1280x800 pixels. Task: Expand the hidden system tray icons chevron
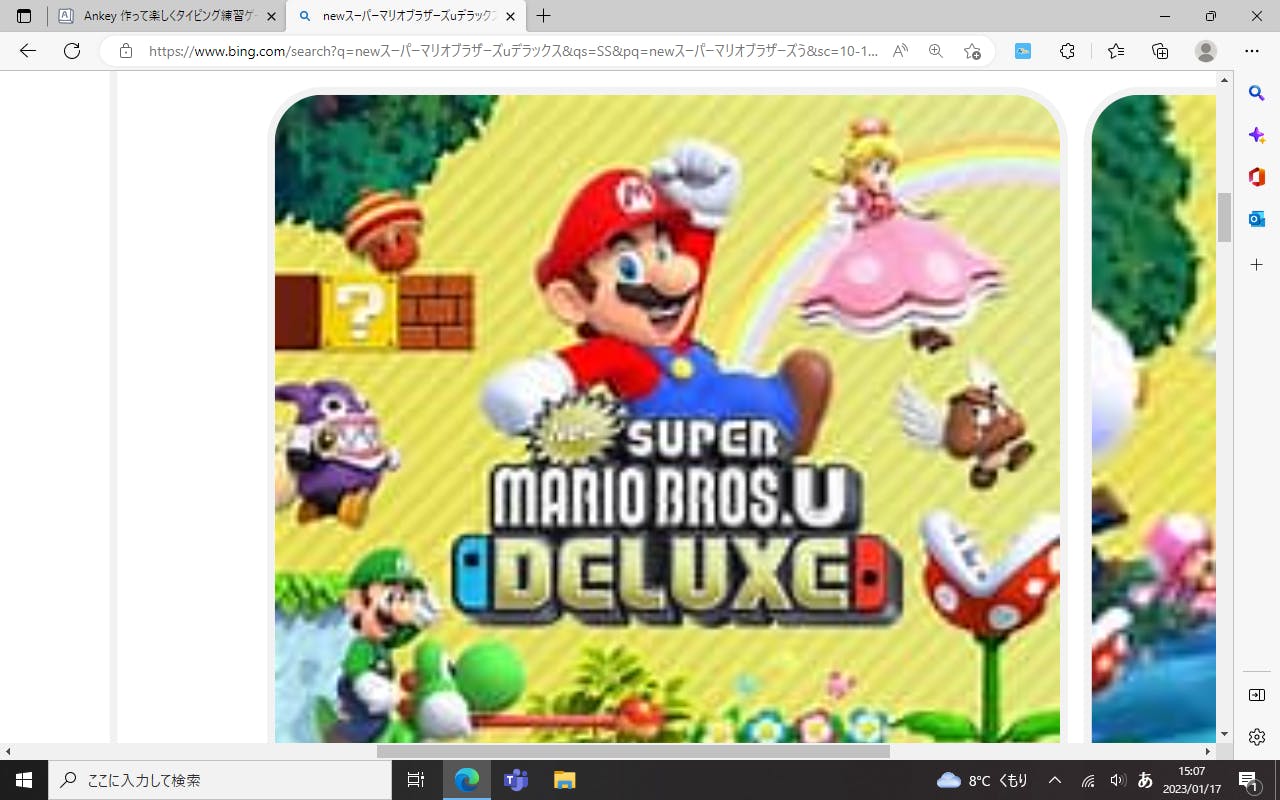[x=1054, y=780]
